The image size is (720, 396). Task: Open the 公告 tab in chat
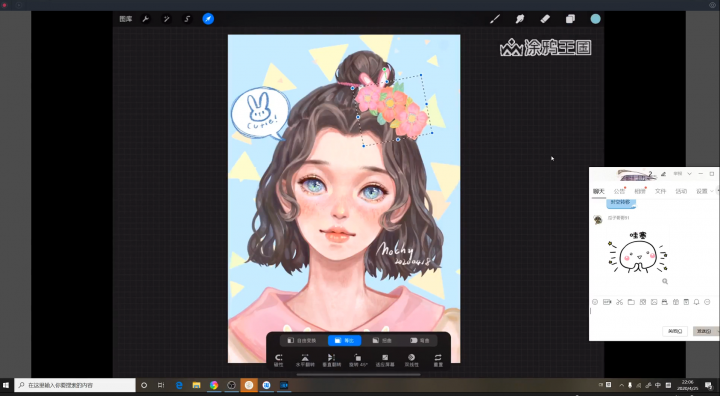(x=619, y=191)
